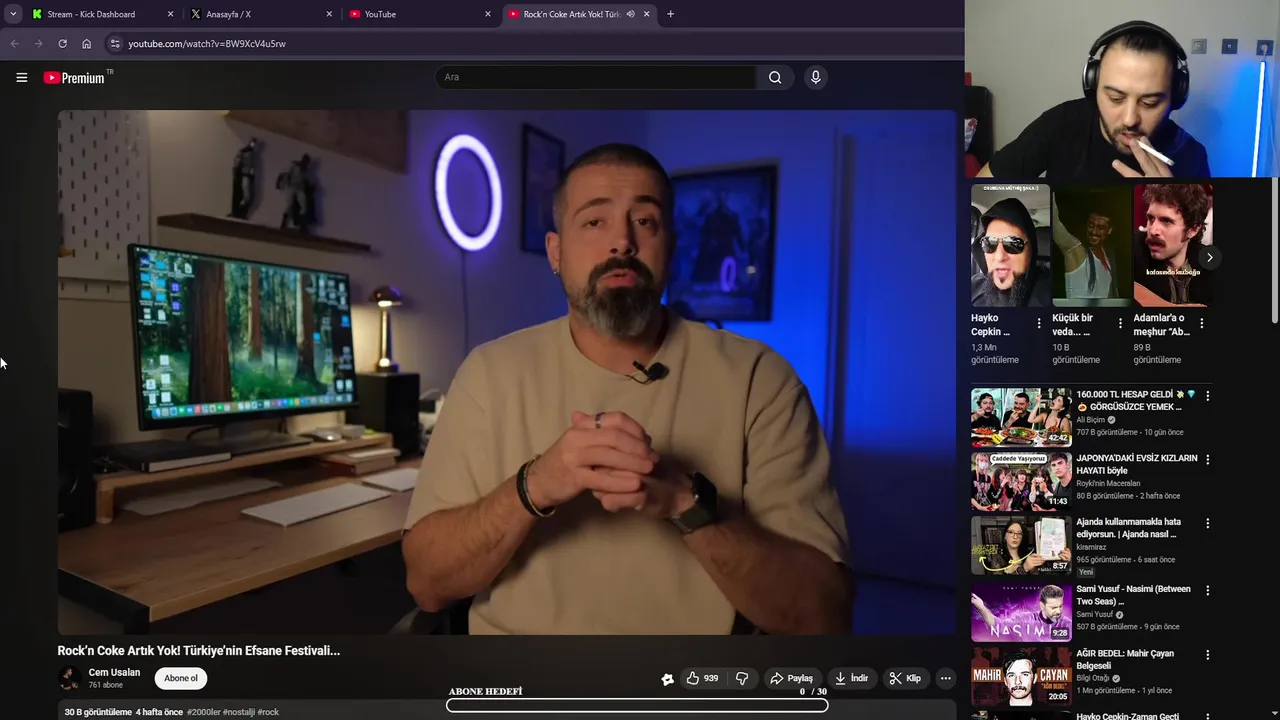Open JAPONYA'DAKİ EVSİZ KIZLARIN video thumbnail
Viewport: 1280px width, 720px height.
coord(1021,481)
